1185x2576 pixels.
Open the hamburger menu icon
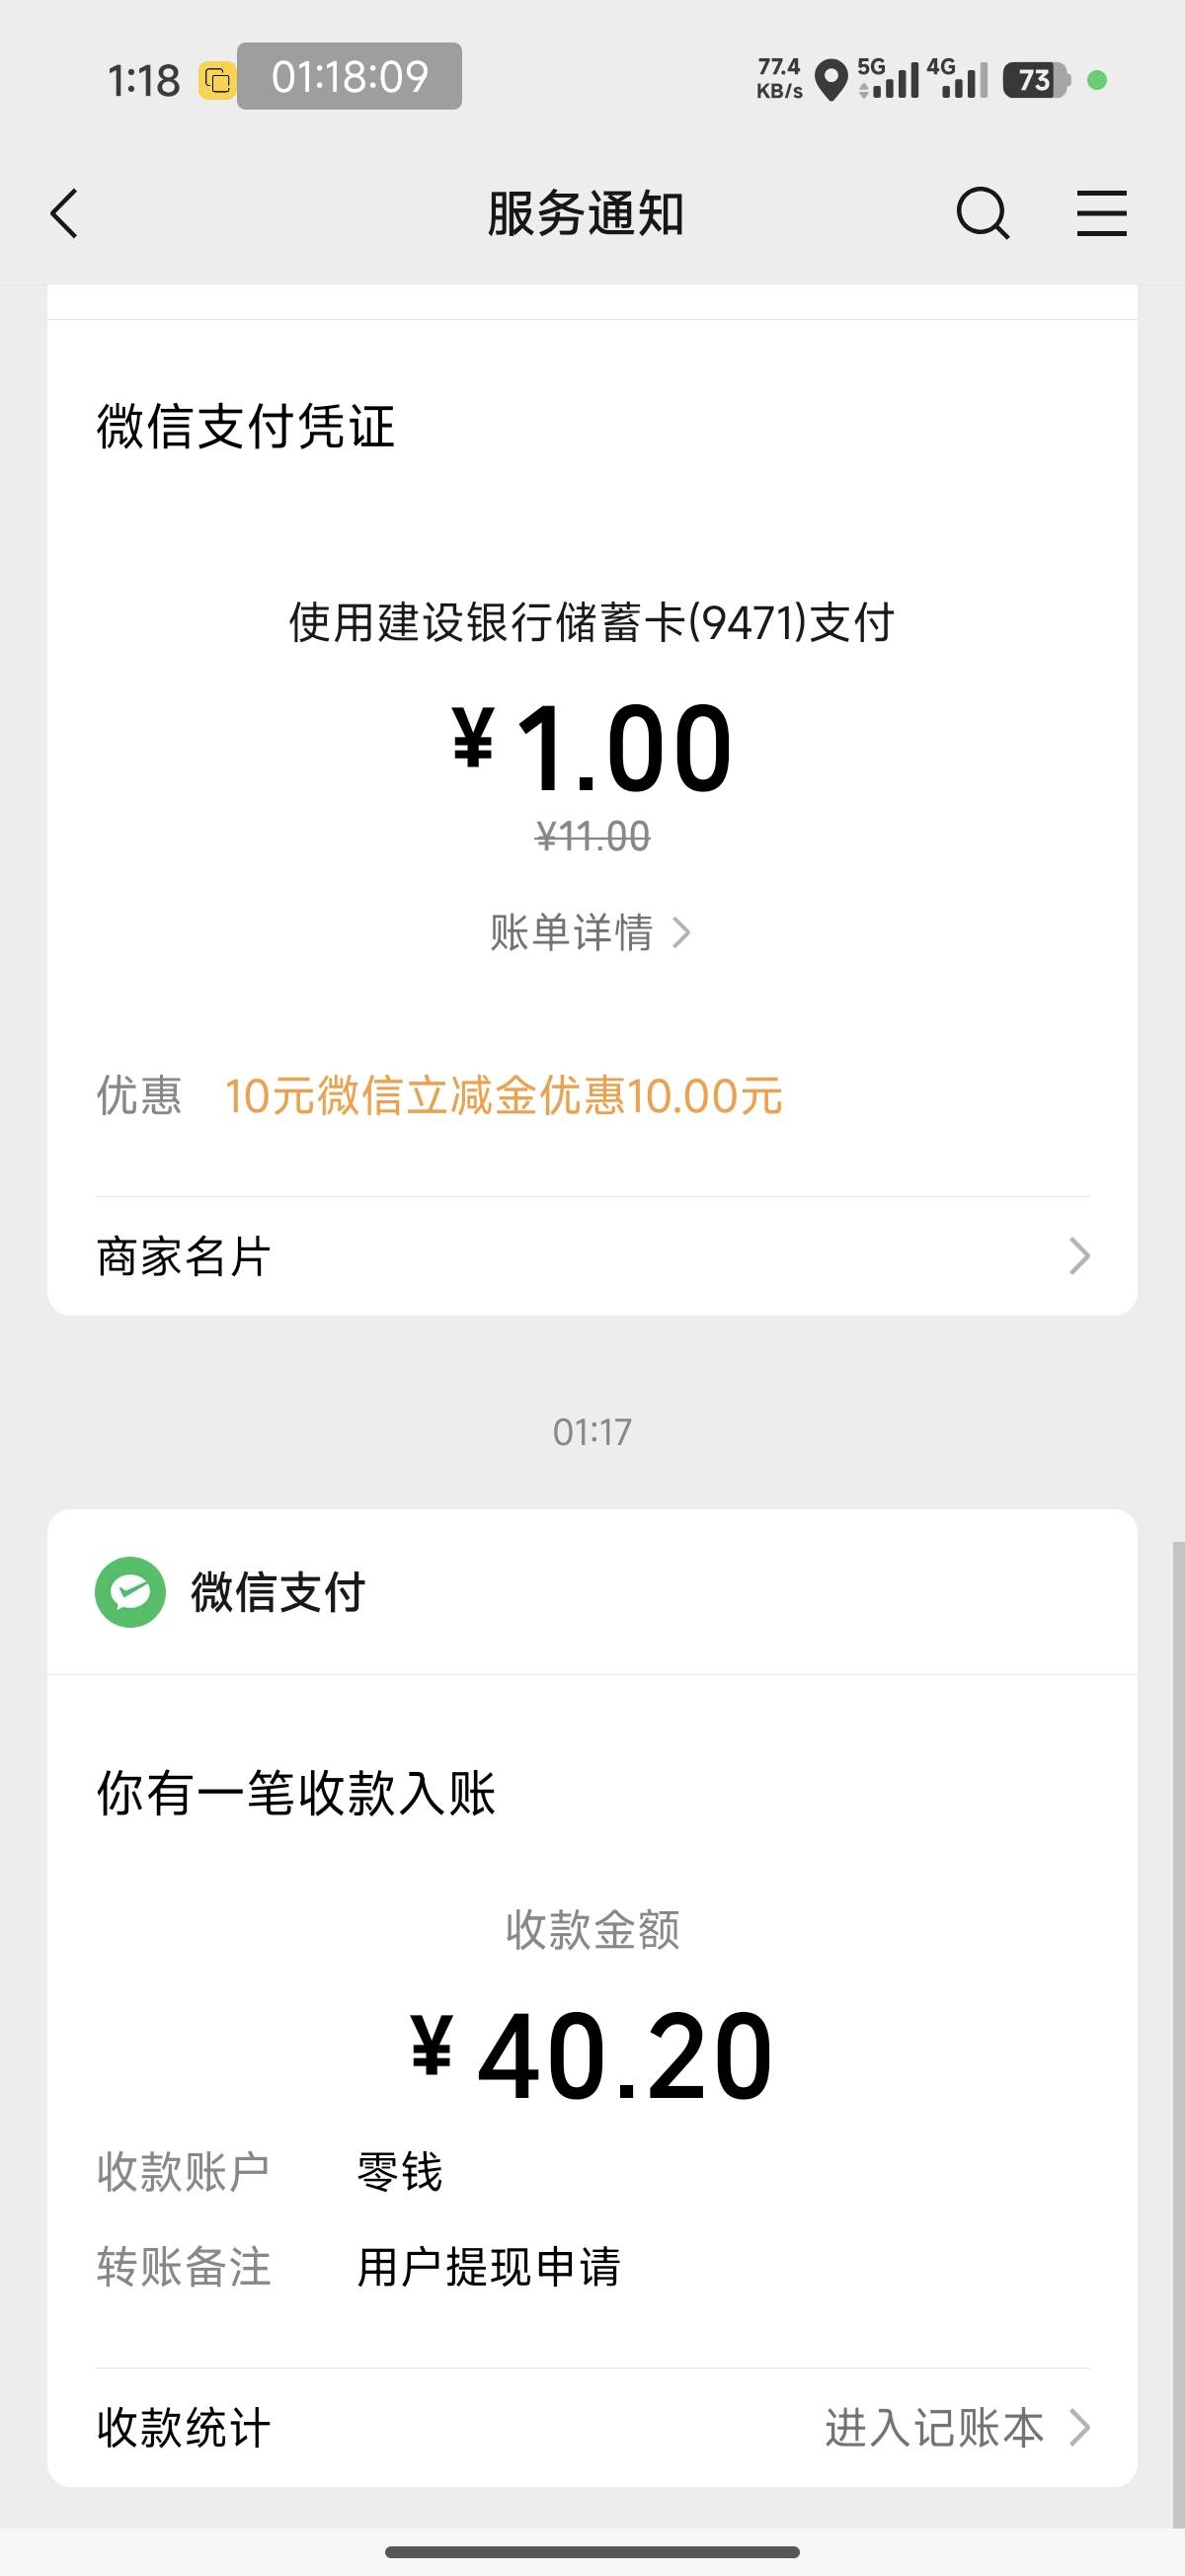(1101, 214)
